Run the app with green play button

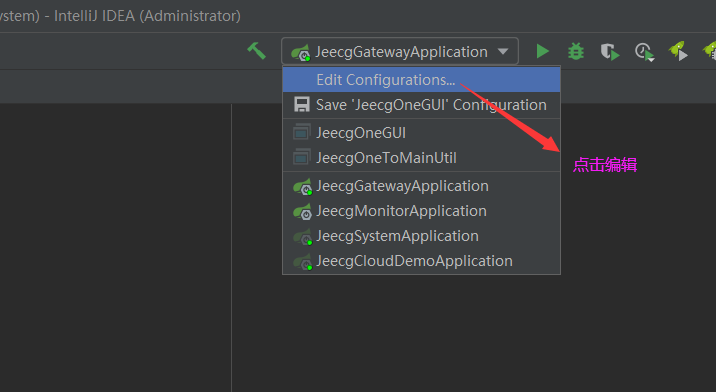542,51
